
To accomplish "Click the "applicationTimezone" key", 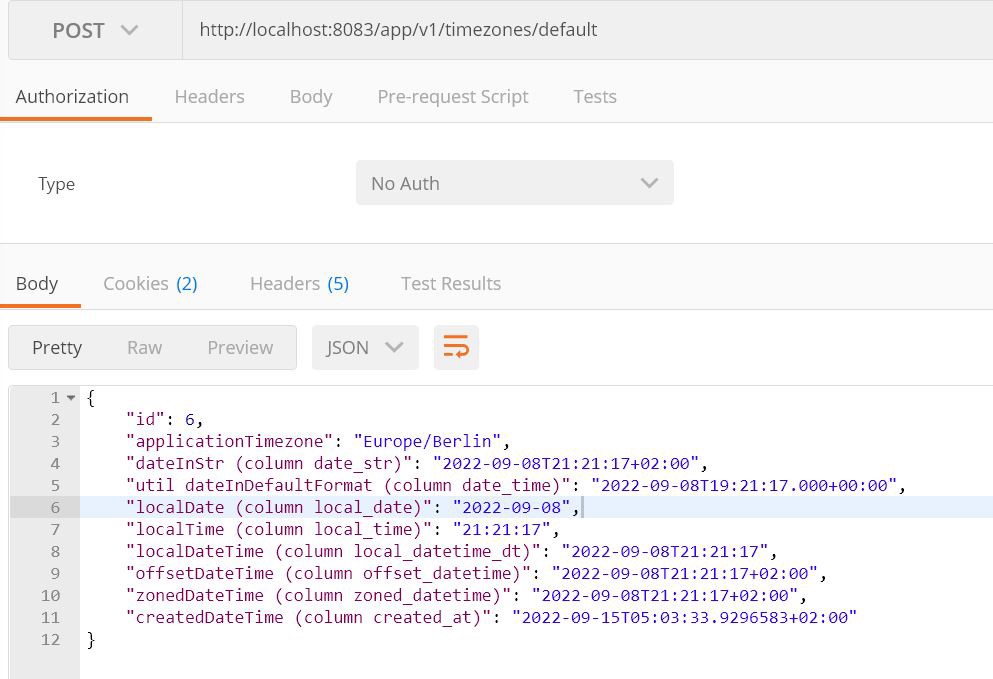I will coord(229,441).
